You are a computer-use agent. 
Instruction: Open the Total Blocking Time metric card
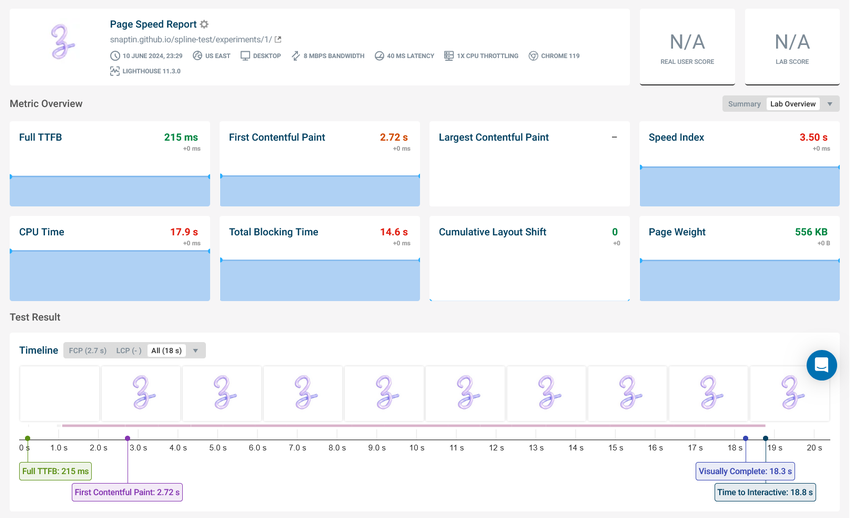314,256
